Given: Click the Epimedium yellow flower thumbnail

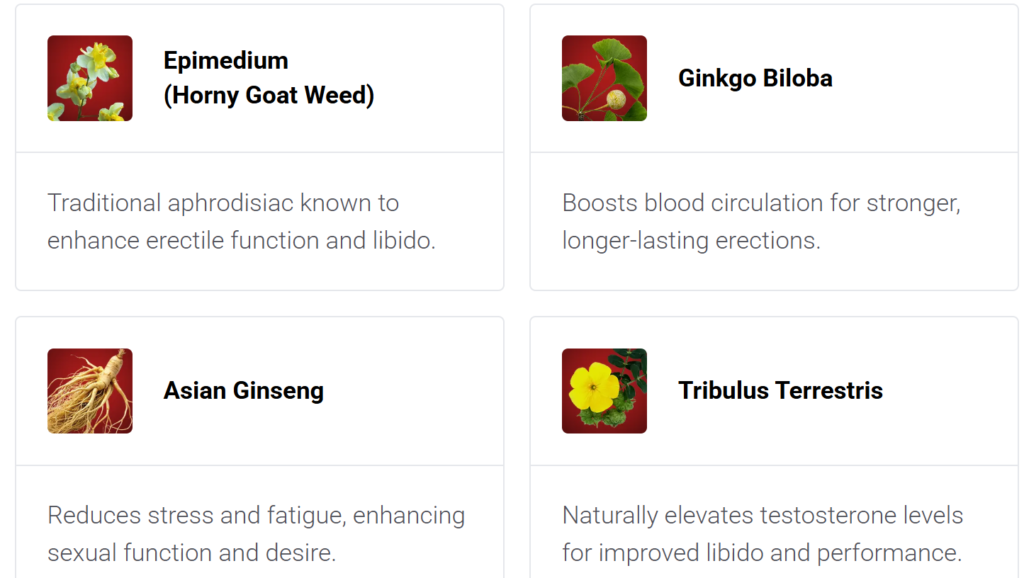Looking at the screenshot, I should coord(89,78).
